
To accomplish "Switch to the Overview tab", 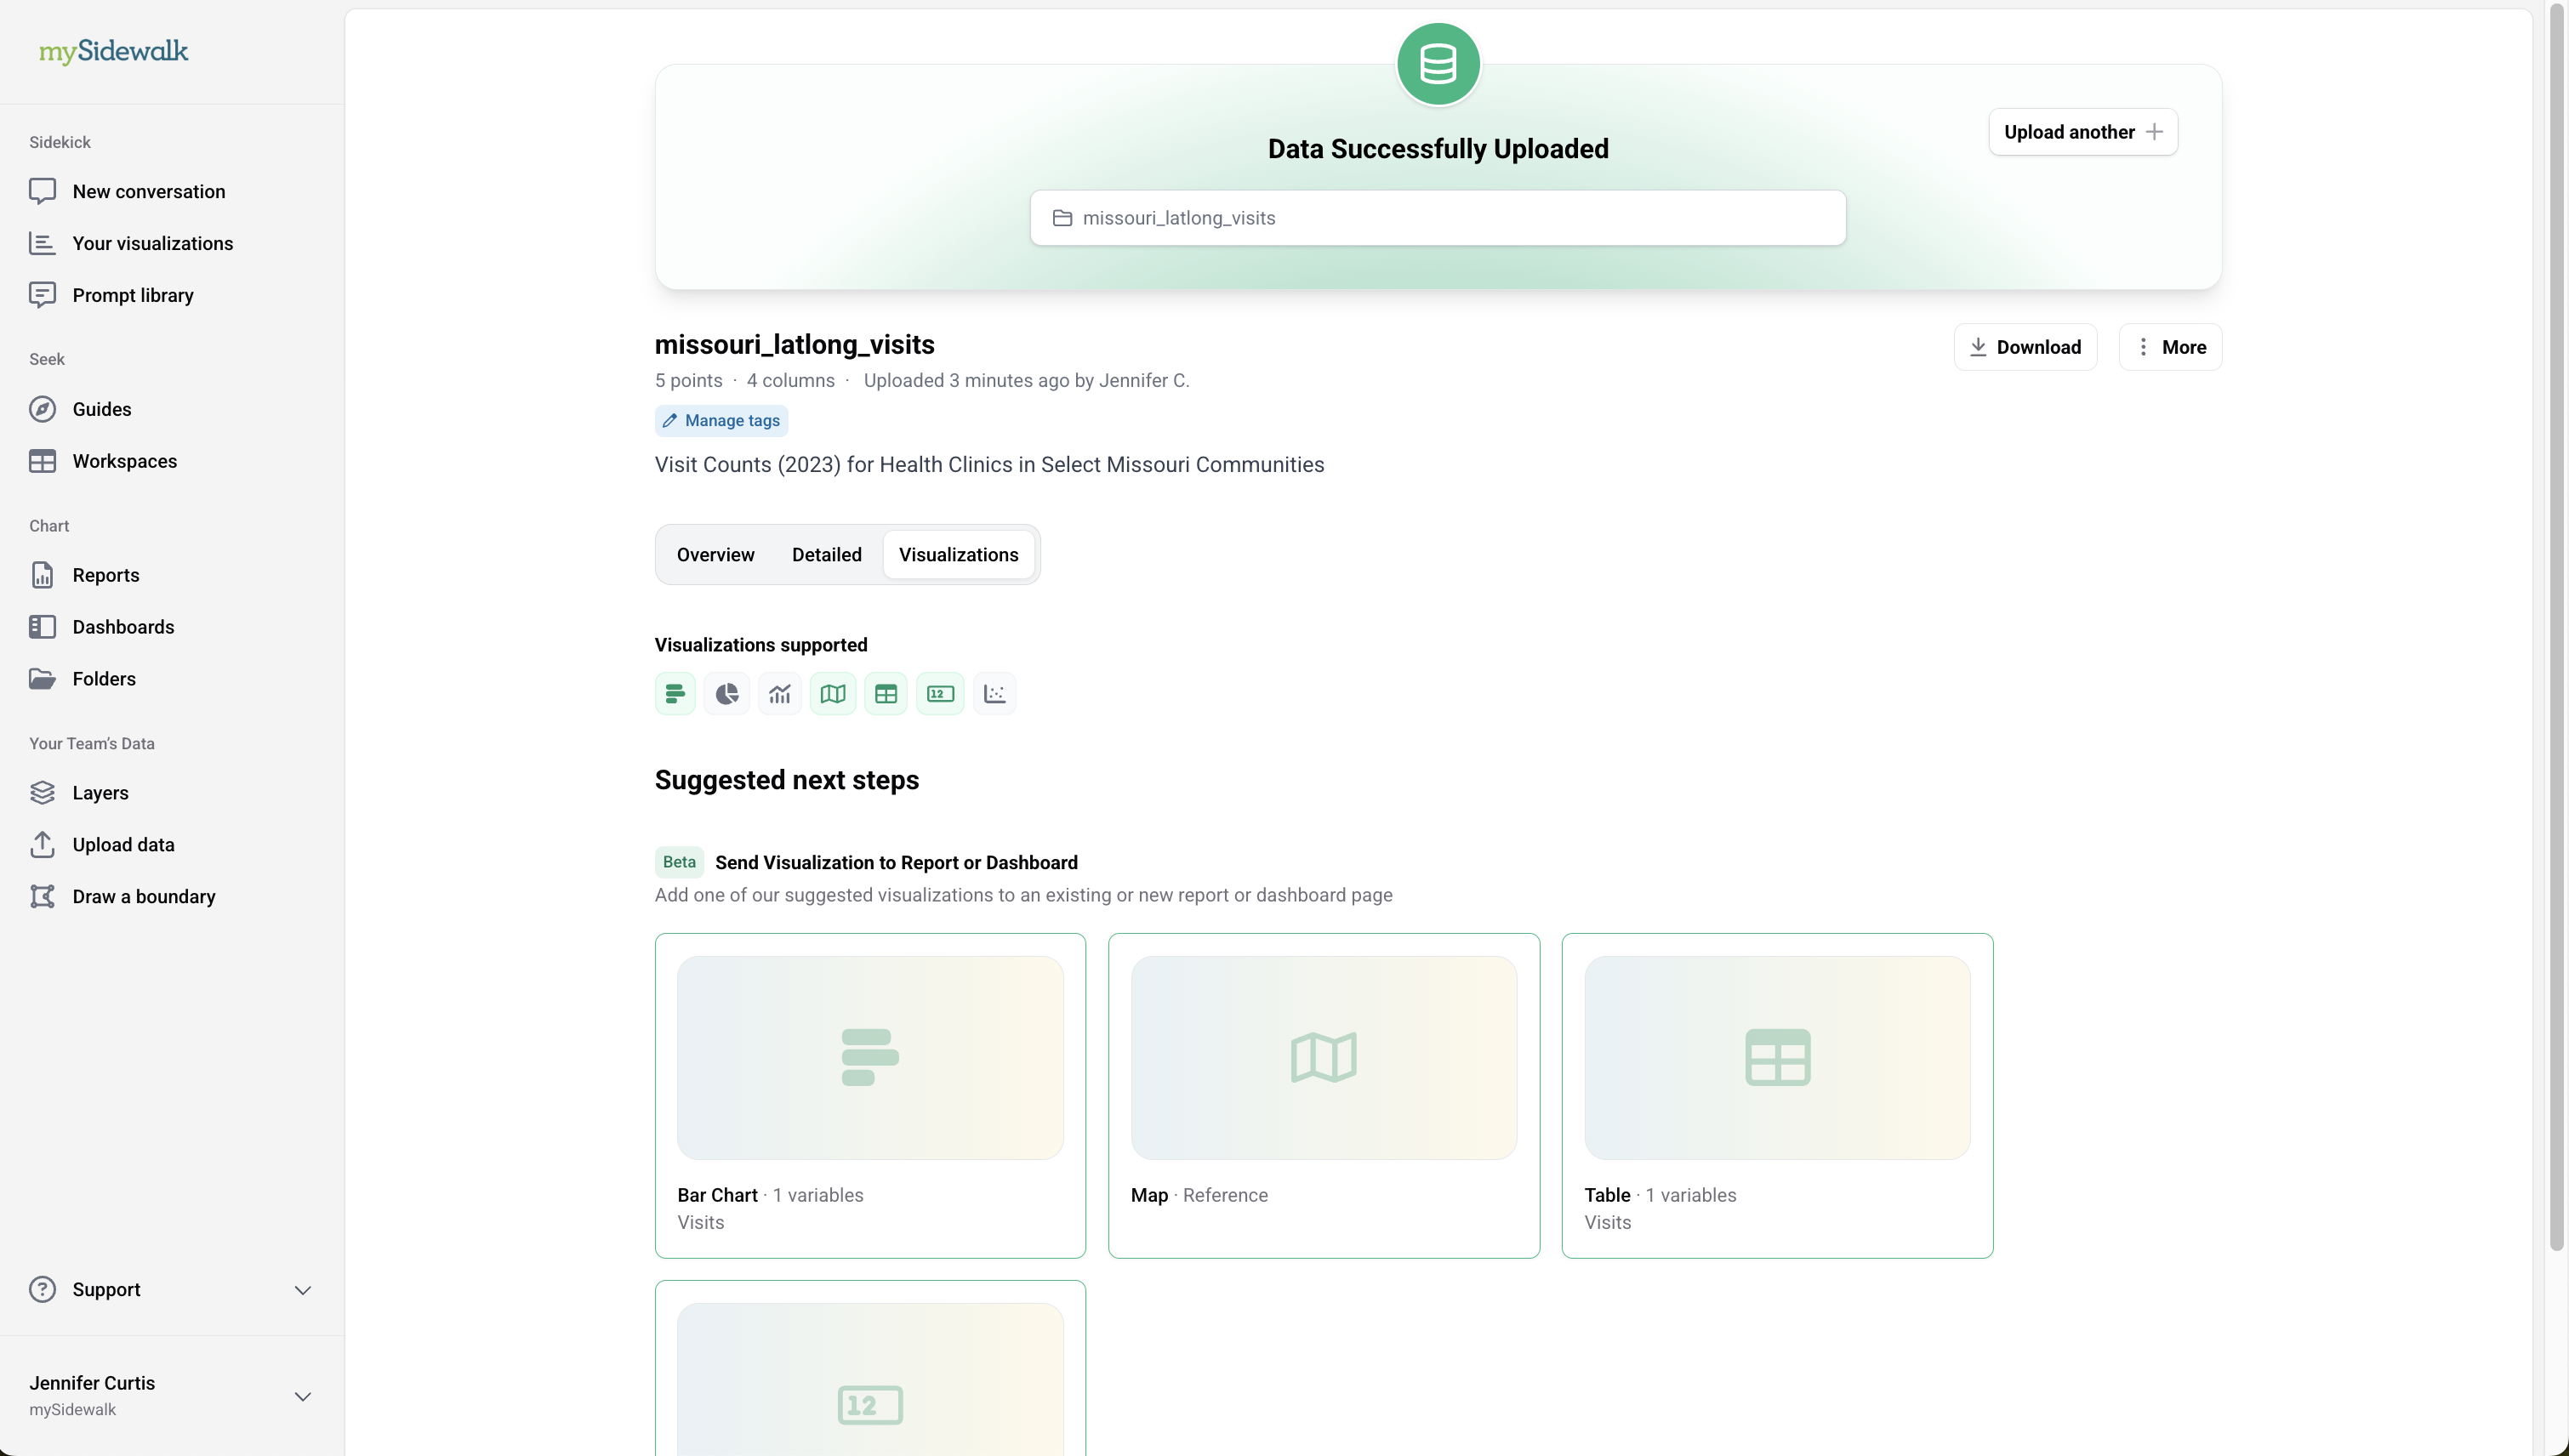I will click(715, 555).
